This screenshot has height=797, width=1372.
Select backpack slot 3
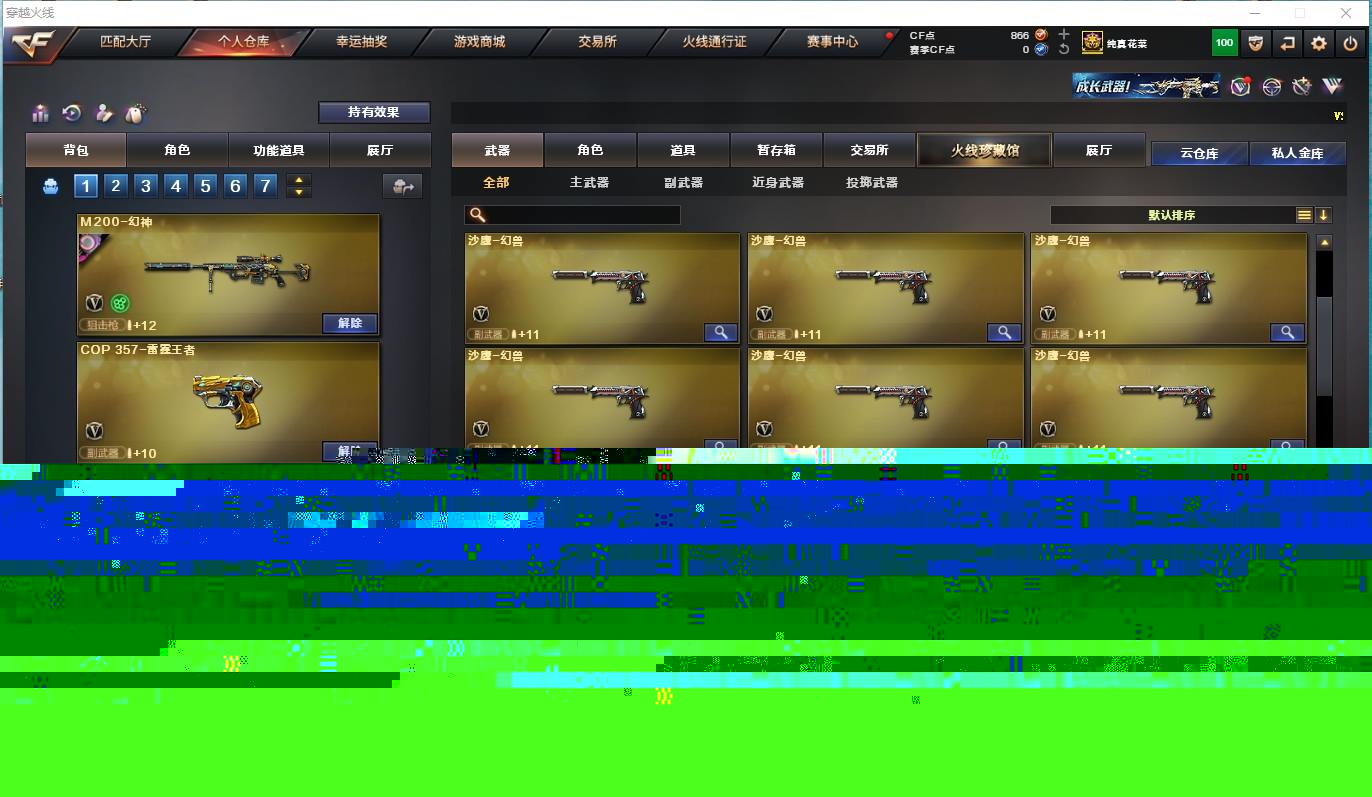tap(146, 186)
